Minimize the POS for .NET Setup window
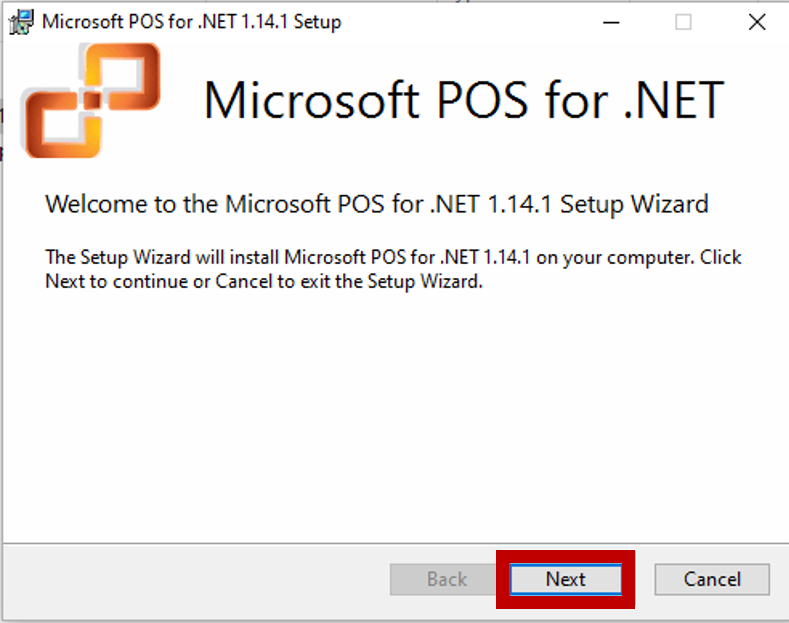This screenshot has height=623, width=789. tap(608, 22)
